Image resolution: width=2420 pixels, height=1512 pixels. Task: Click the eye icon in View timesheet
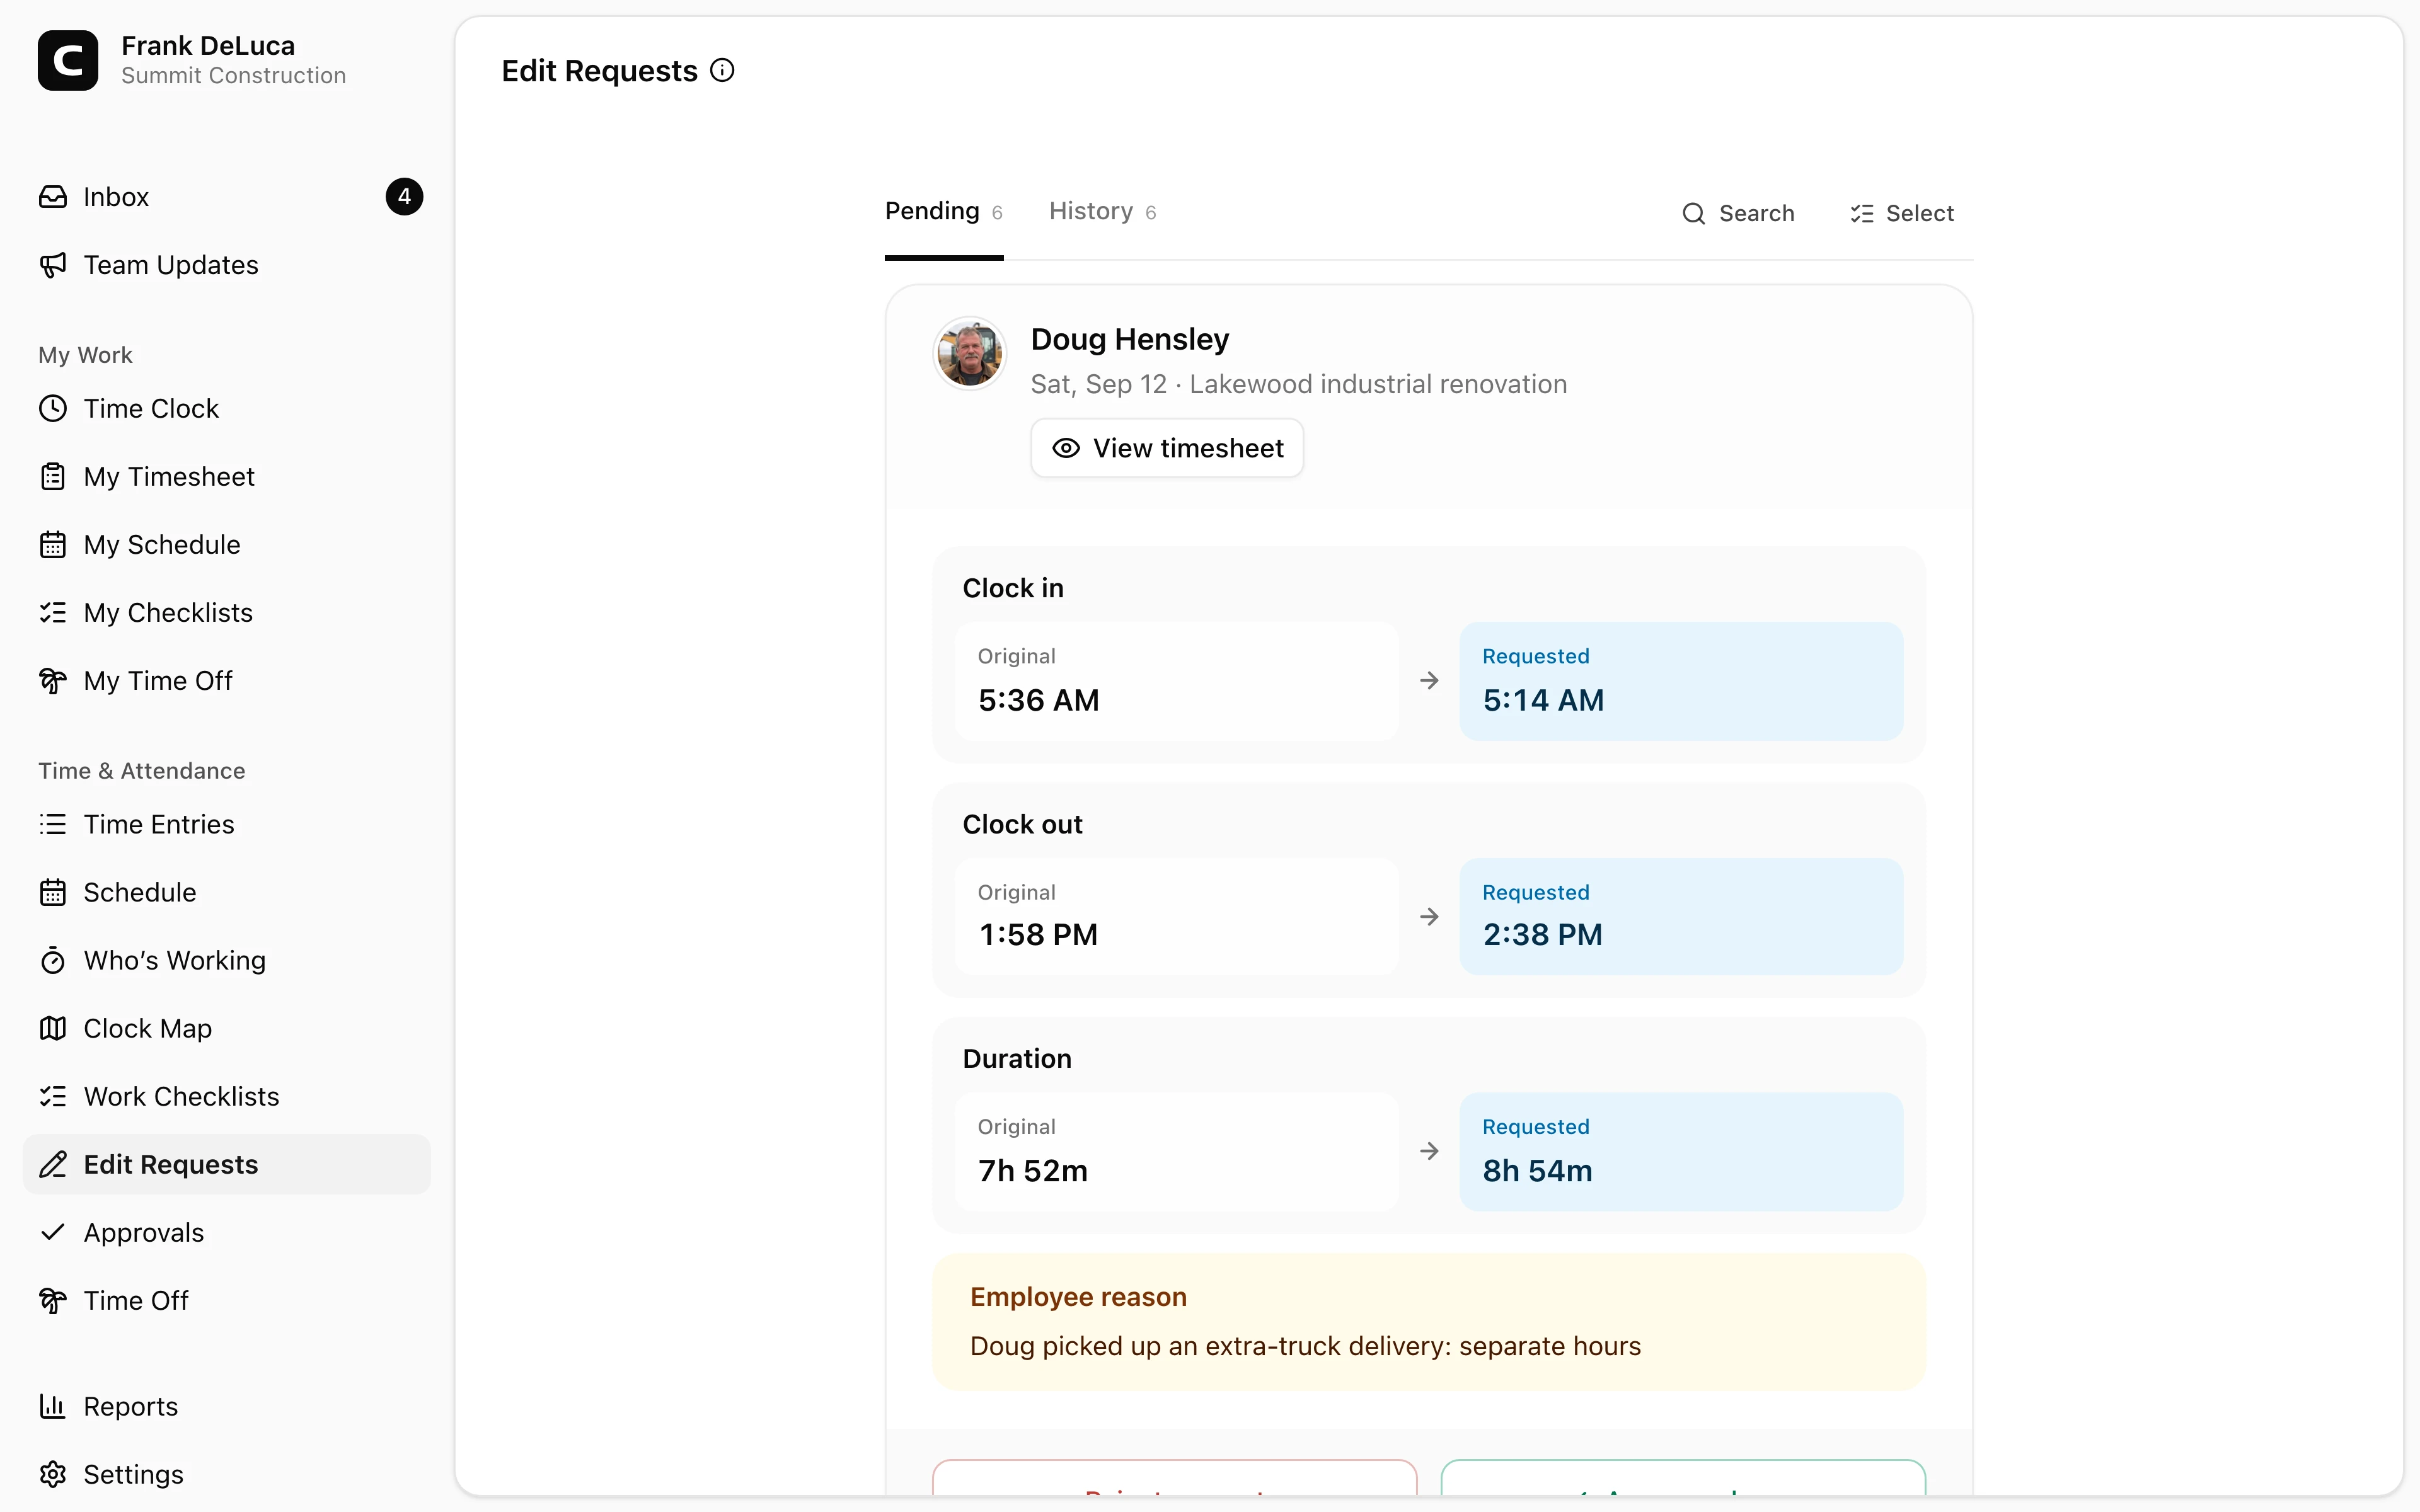pos(1066,449)
